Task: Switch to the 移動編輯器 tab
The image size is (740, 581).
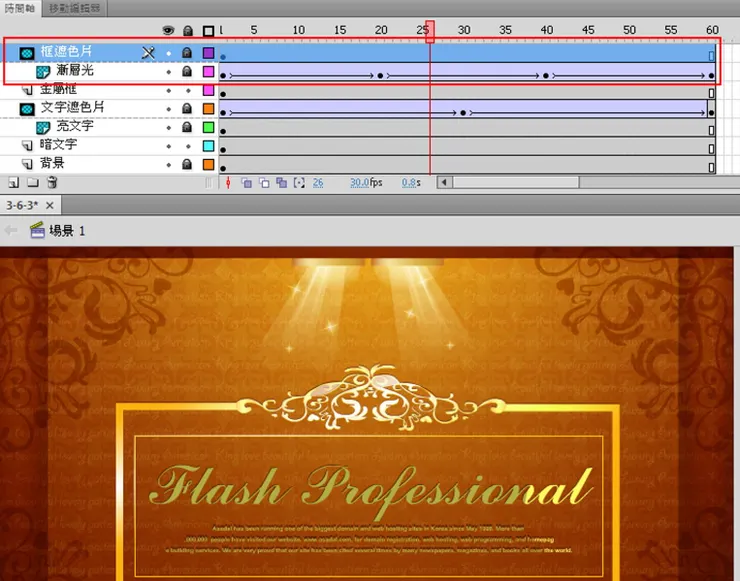Action: click(x=74, y=8)
